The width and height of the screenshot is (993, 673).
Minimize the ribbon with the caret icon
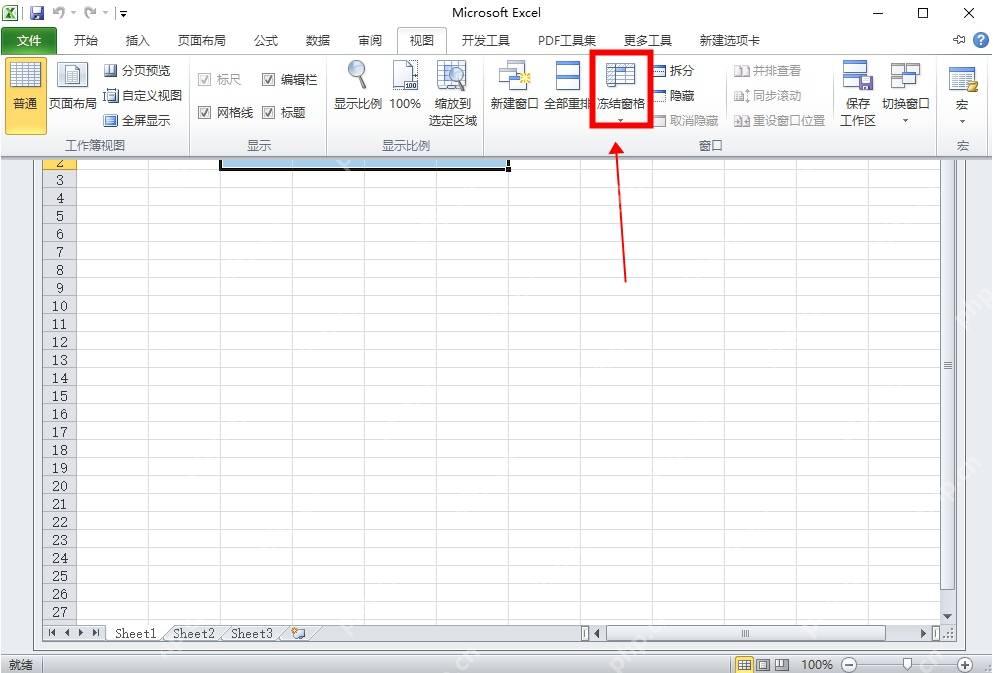coord(959,41)
